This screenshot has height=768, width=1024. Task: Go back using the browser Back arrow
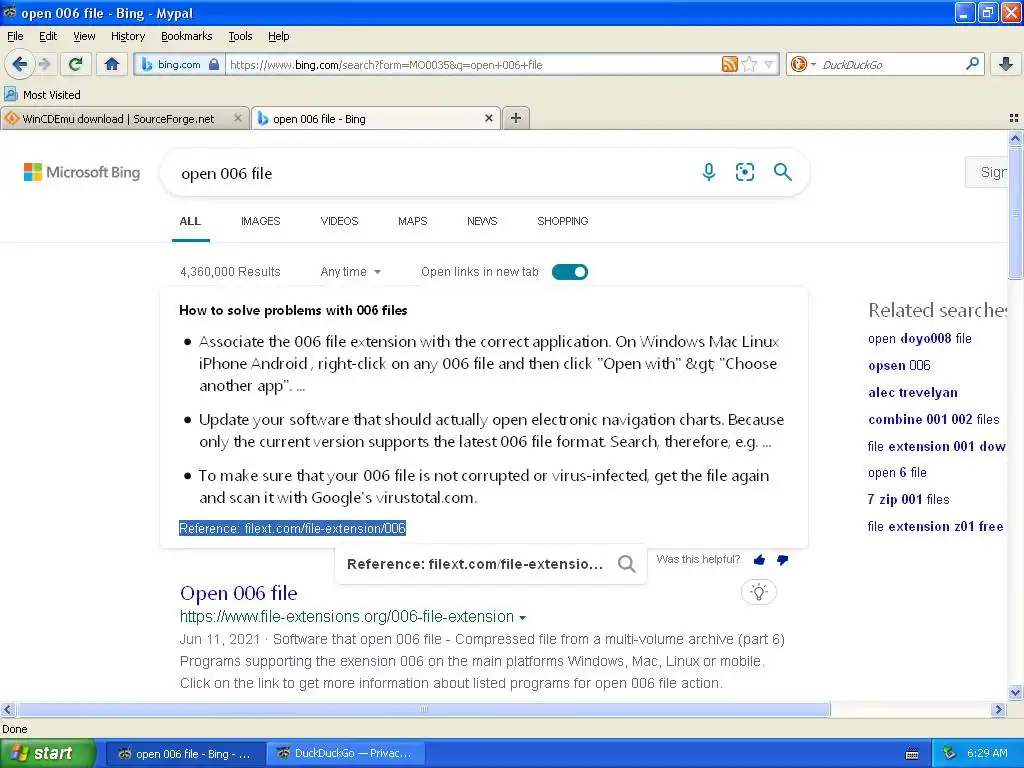click(19, 64)
